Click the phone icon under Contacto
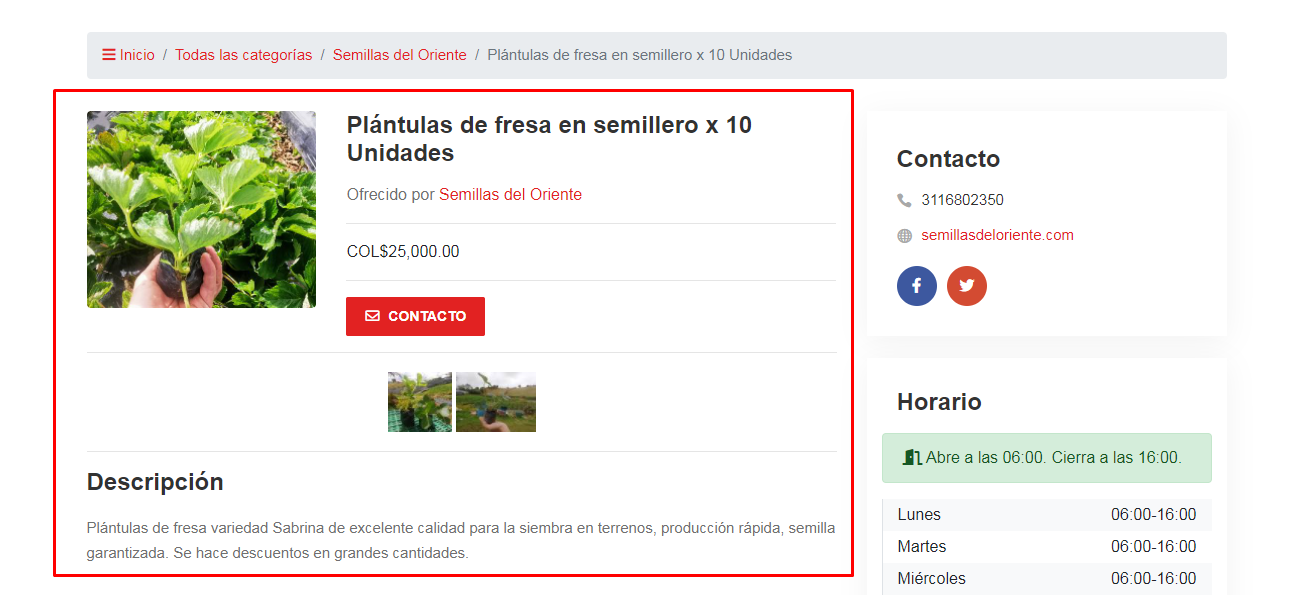 [x=904, y=200]
